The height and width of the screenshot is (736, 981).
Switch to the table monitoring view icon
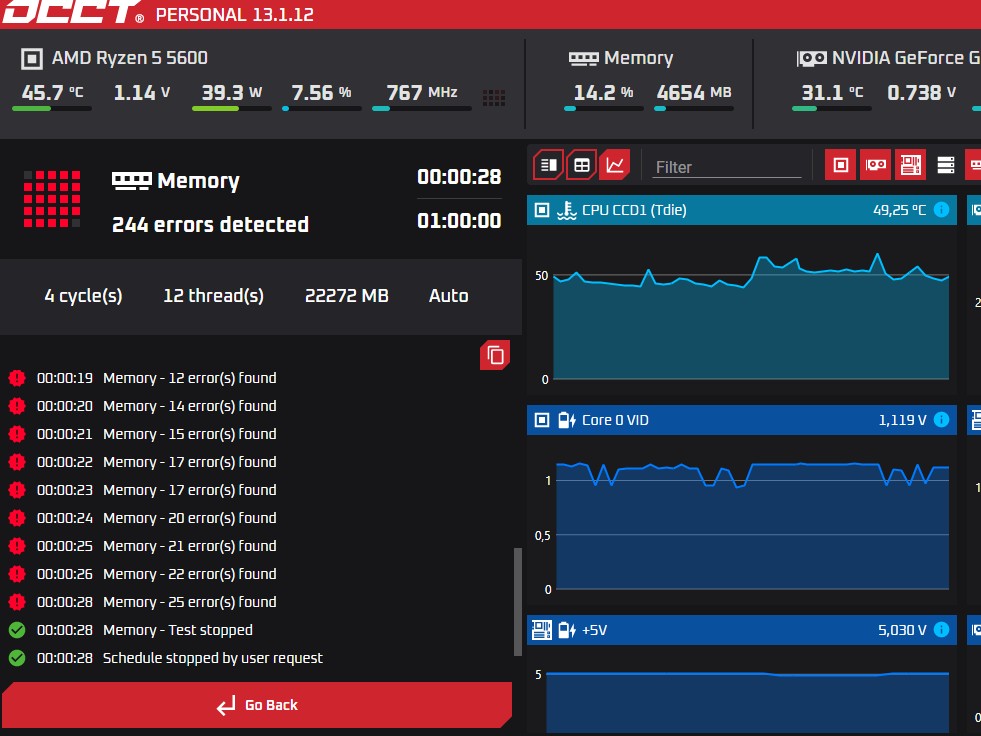[581, 165]
